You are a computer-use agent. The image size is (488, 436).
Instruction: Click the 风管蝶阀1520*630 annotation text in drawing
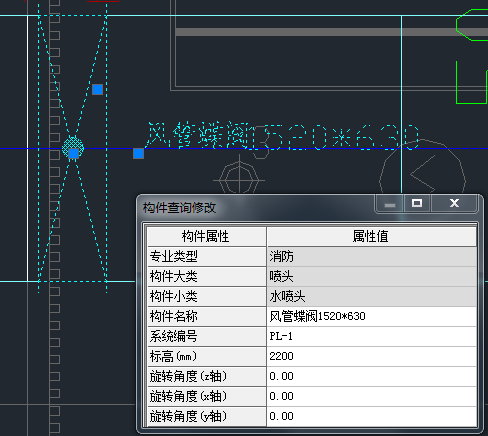pyautogui.click(x=282, y=136)
